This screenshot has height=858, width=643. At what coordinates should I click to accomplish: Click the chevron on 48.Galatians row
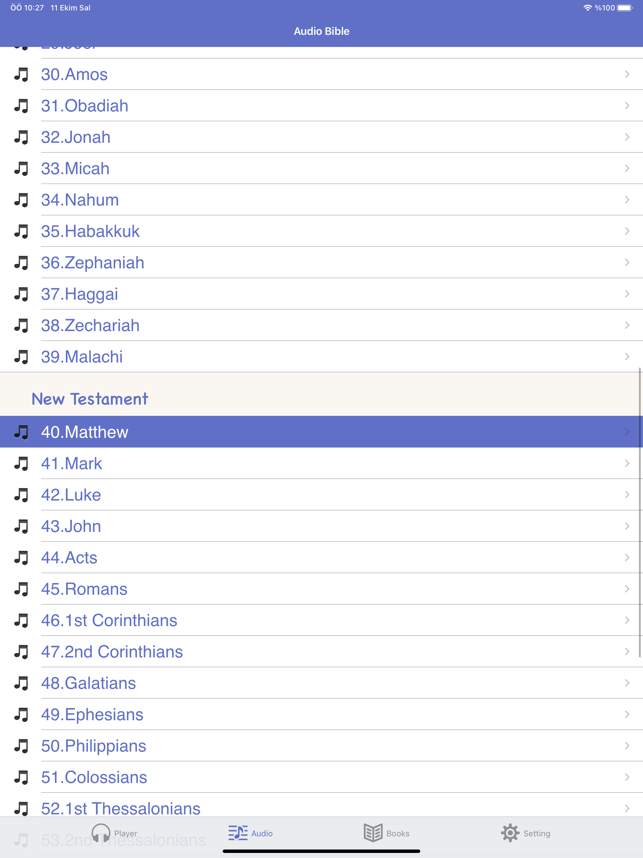[x=627, y=683]
